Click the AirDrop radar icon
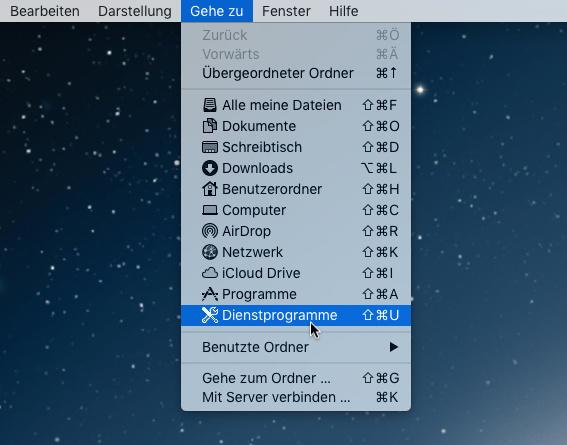 click(x=210, y=231)
